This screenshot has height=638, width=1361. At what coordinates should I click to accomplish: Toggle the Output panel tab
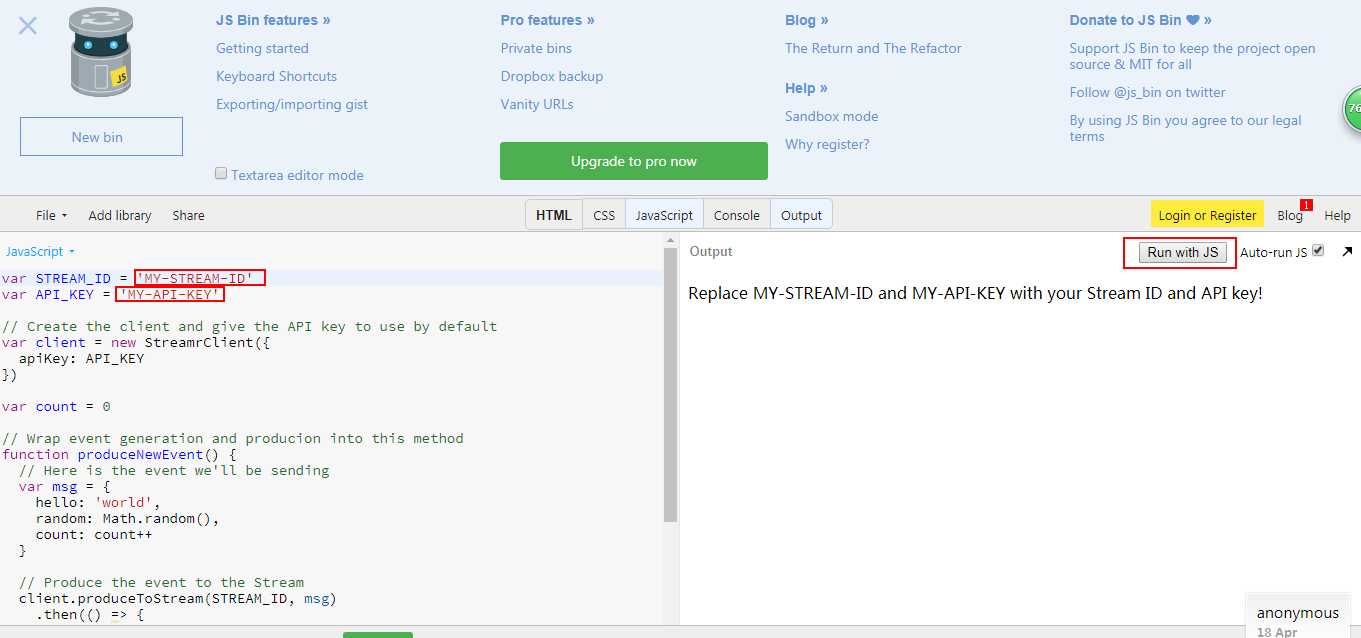tap(801, 215)
